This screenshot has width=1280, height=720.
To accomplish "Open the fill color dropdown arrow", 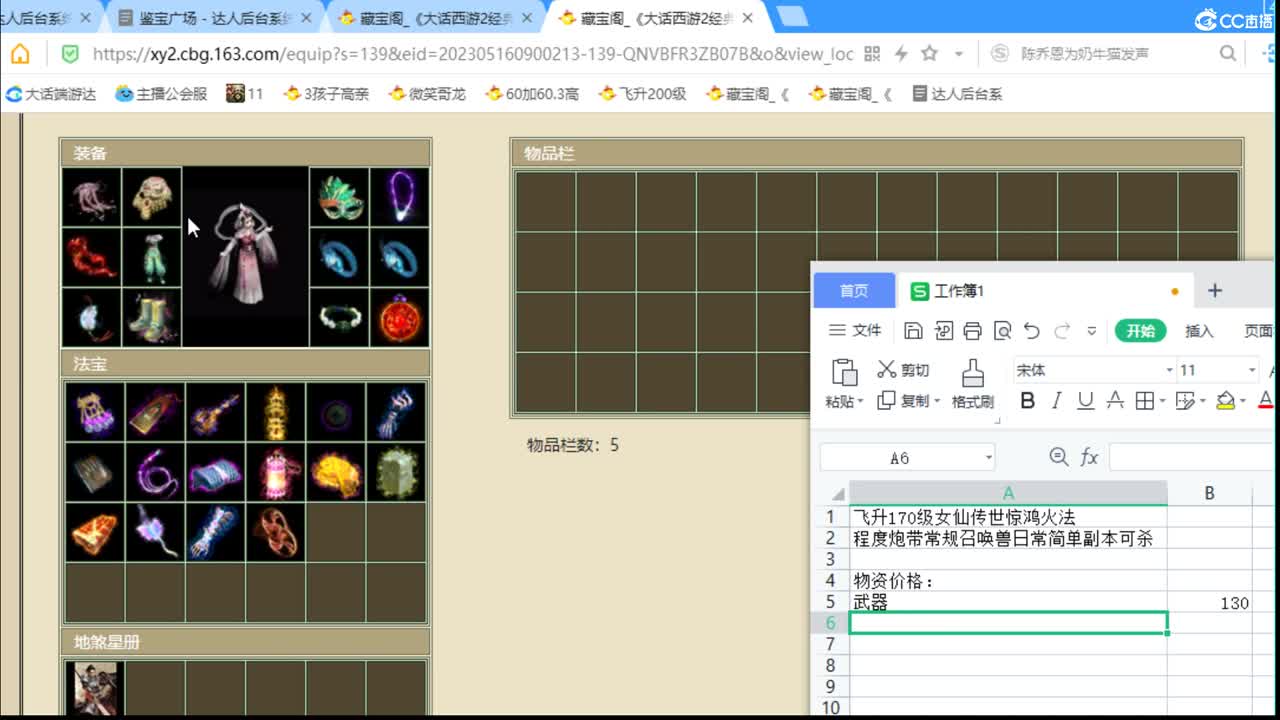I will (x=1242, y=401).
